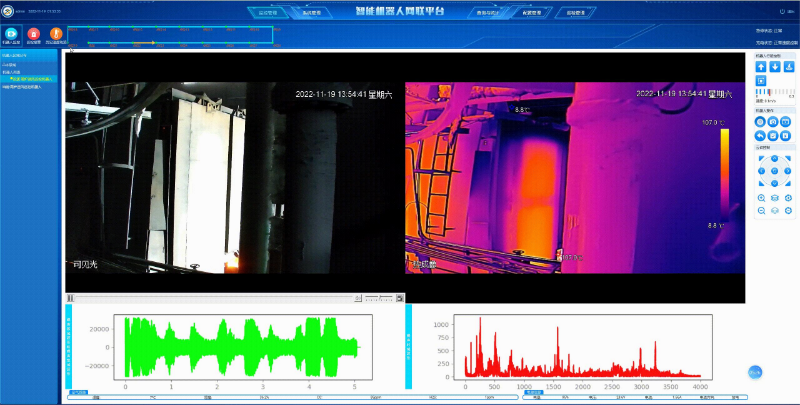800x405 pixels.
Task: Click the zoom in magnifier icon
Action: click(761, 198)
